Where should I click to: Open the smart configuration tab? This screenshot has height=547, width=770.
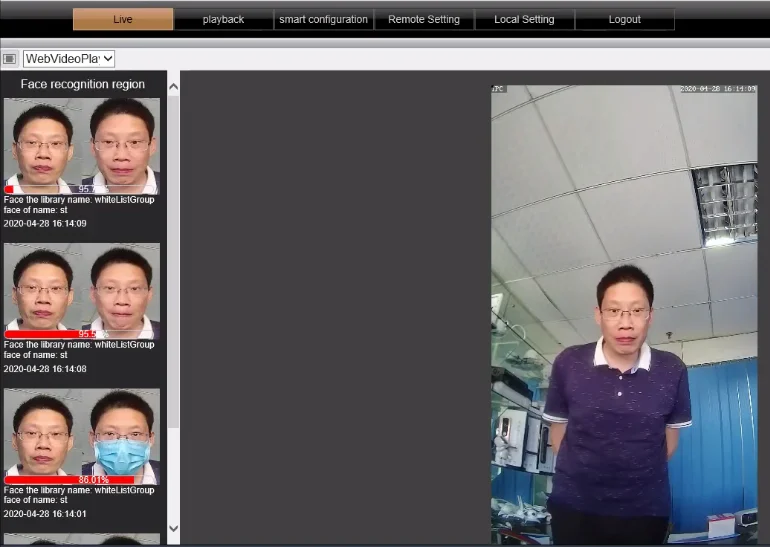324,19
